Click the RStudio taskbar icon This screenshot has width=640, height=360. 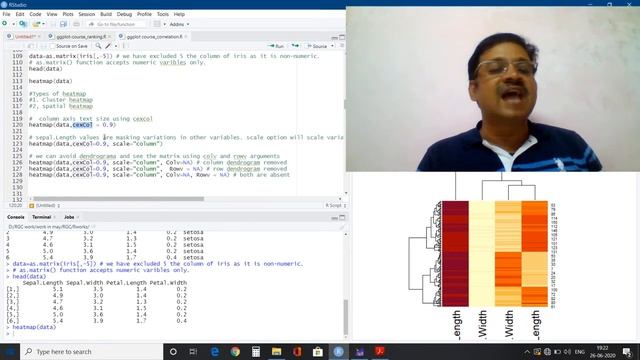[x=338, y=351]
